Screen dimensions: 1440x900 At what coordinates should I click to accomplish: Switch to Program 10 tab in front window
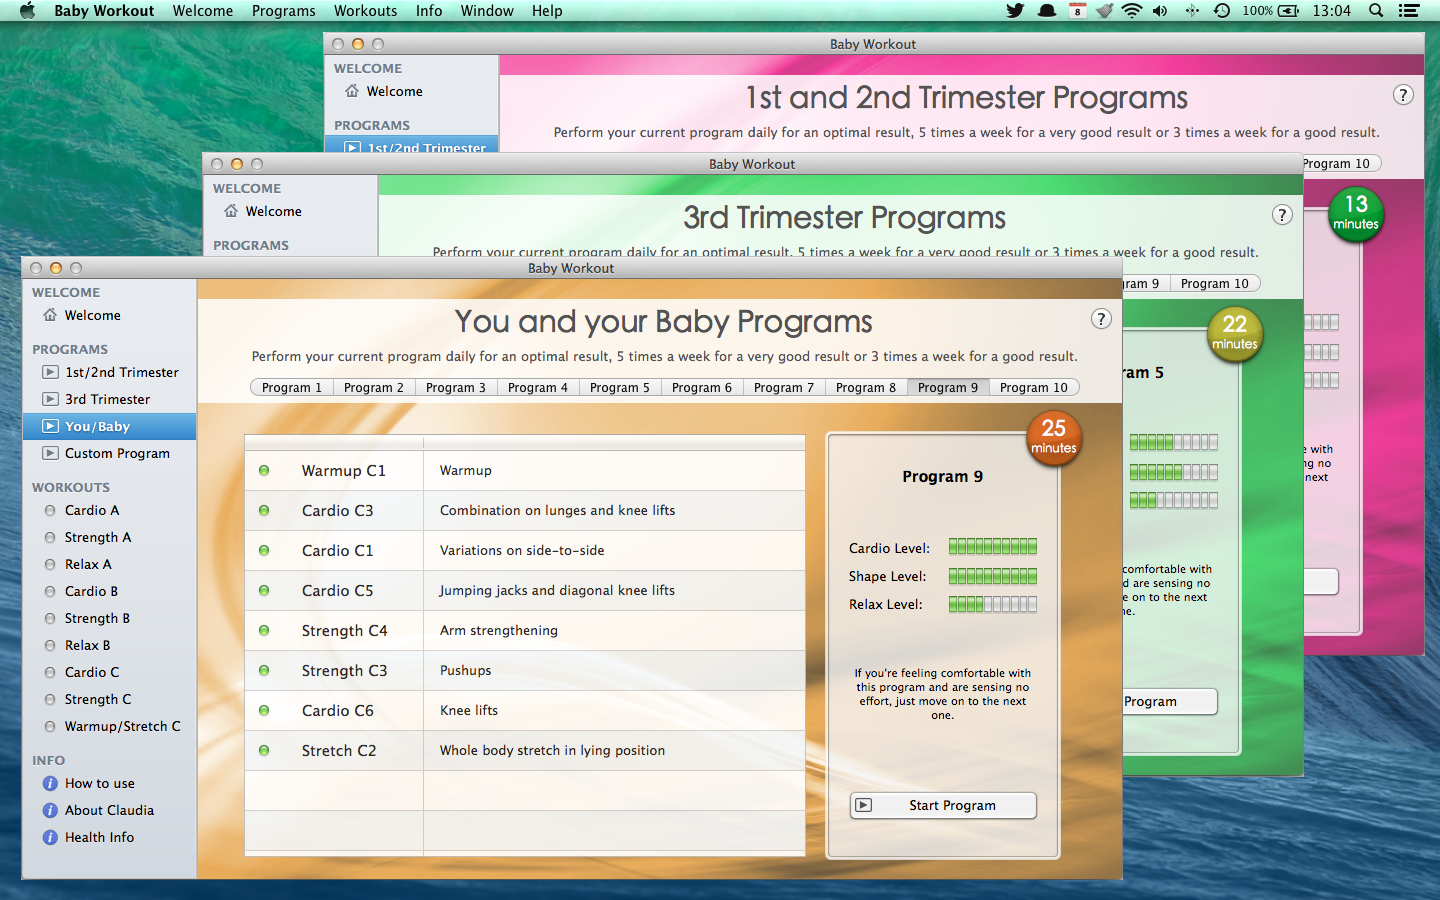[x=1034, y=388]
